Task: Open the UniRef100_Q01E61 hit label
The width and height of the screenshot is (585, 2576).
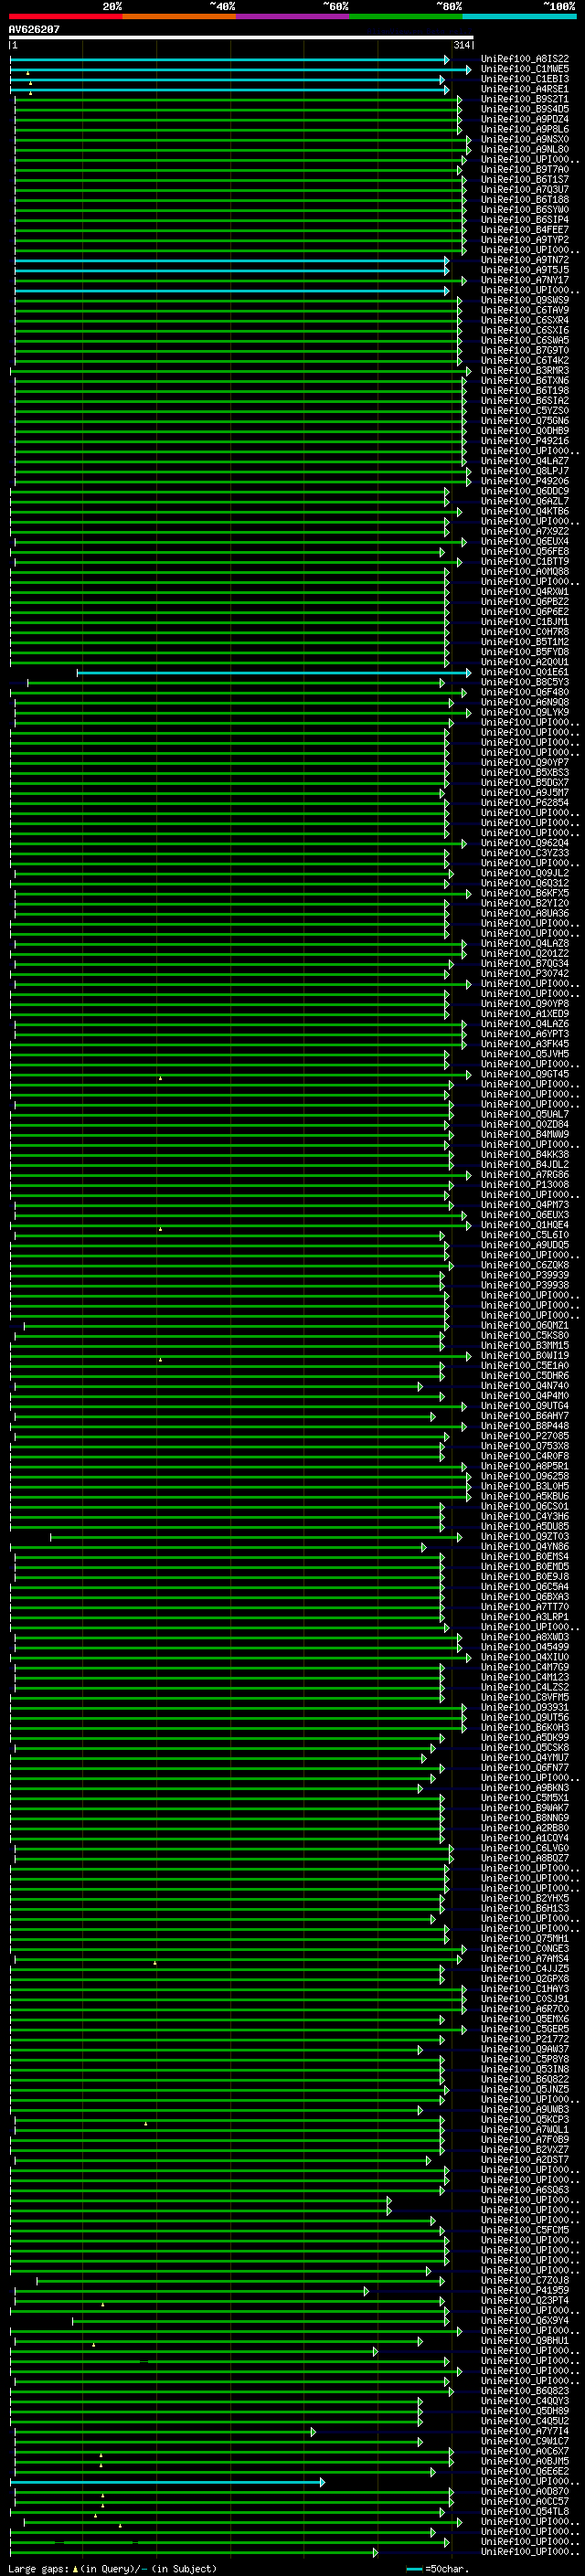Action: pyautogui.click(x=525, y=673)
